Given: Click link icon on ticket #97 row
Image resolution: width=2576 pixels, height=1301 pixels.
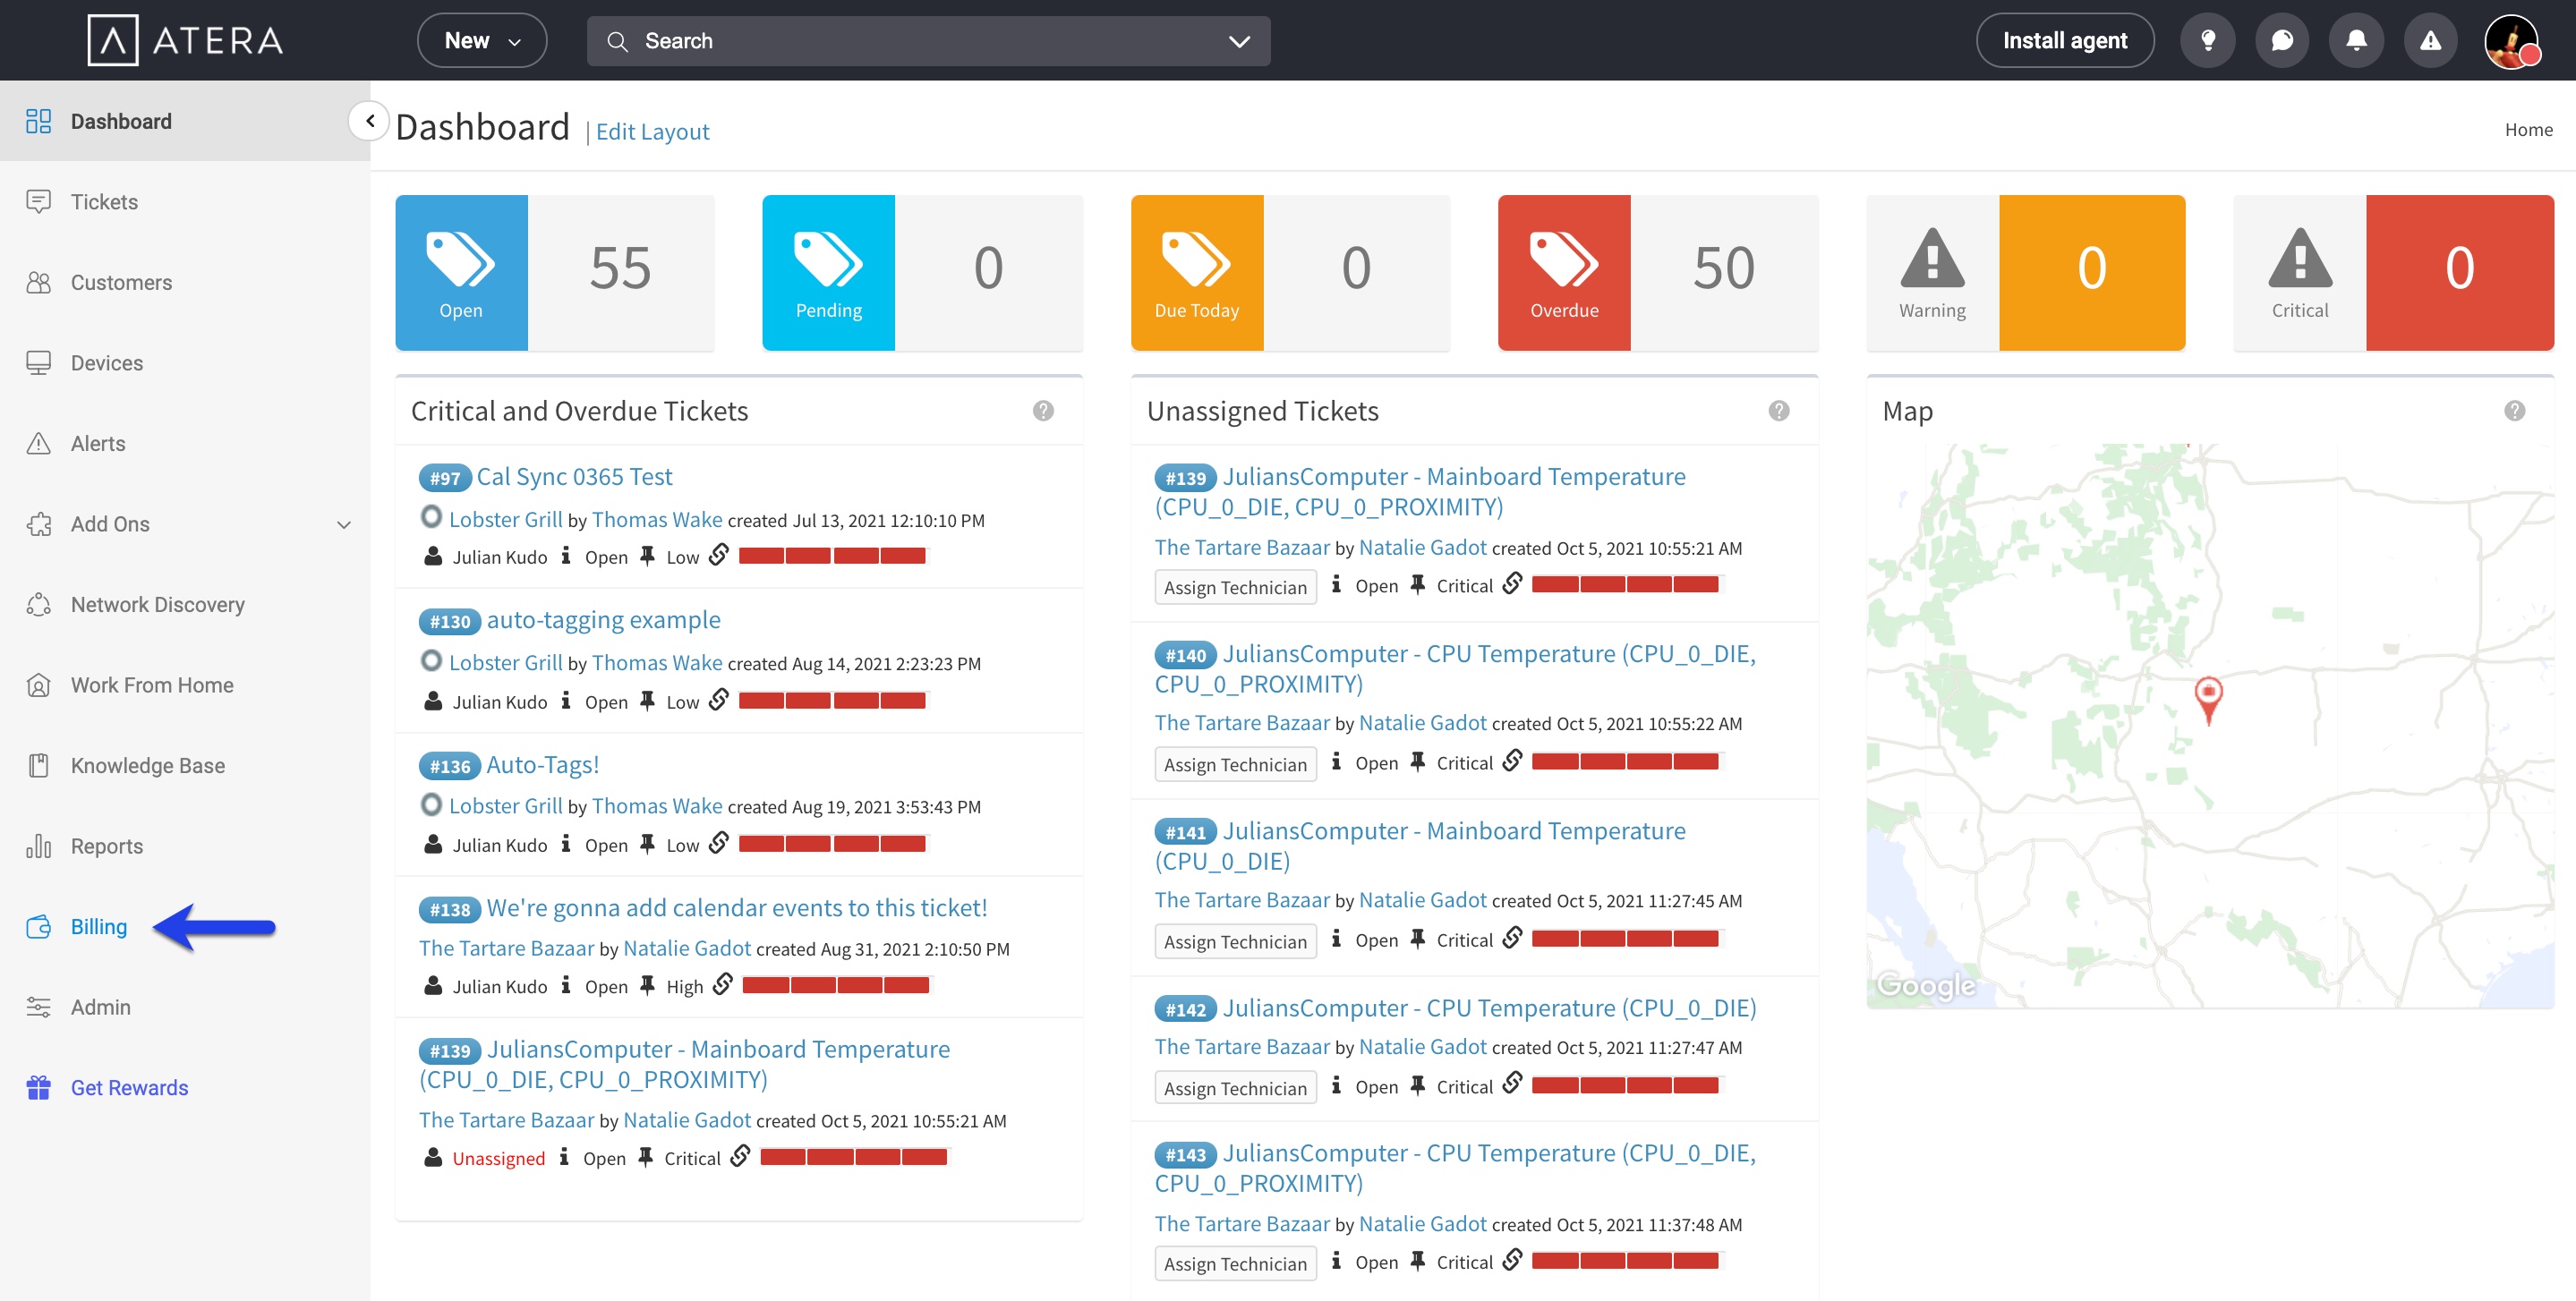Looking at the screenshot, I should [x=719, y=554].
